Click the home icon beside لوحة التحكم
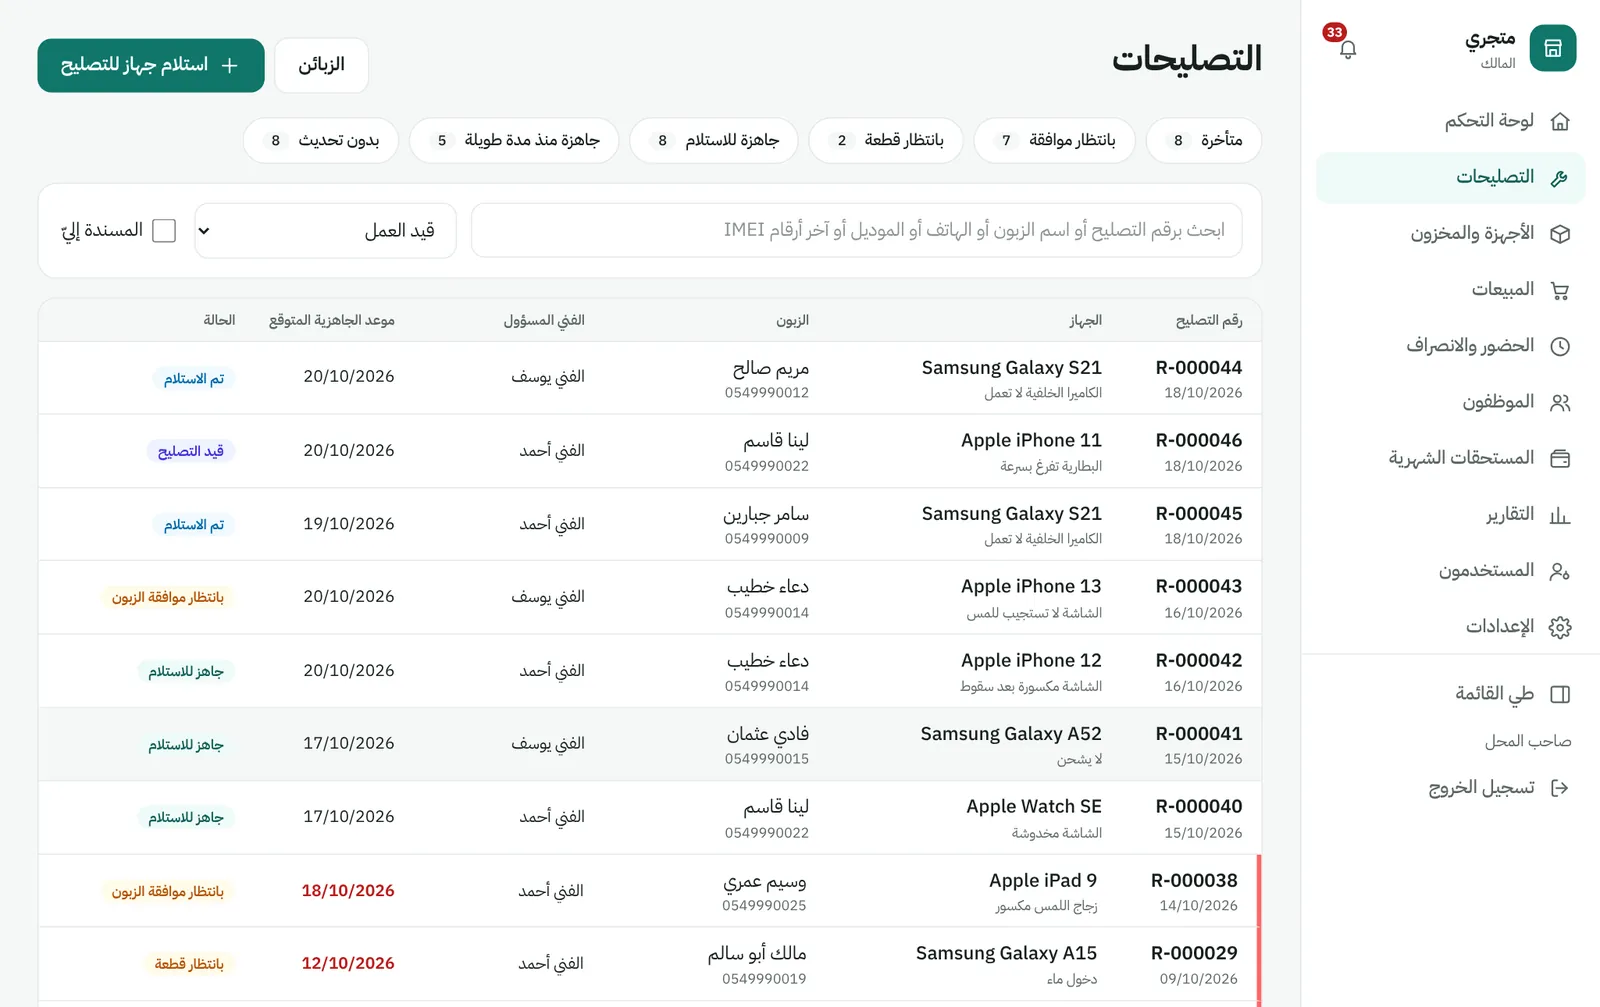1600x1007 pixels. (1559, 121)
